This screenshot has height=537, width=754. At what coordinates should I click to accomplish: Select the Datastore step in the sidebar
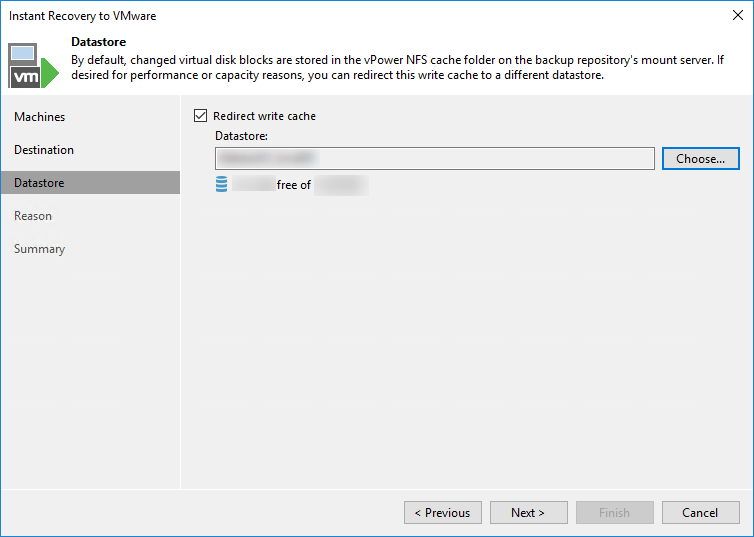coord(39,183)
